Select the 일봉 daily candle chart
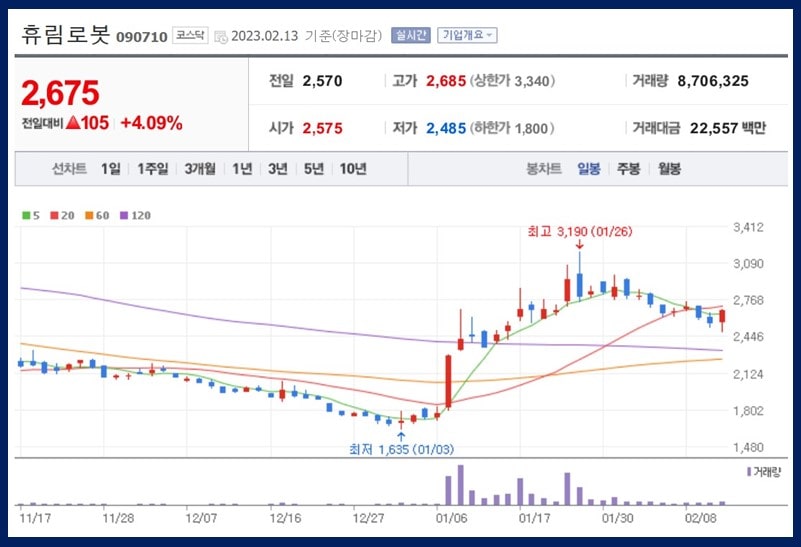The width and height of the screenshot is (801, 547). (588, 169)
